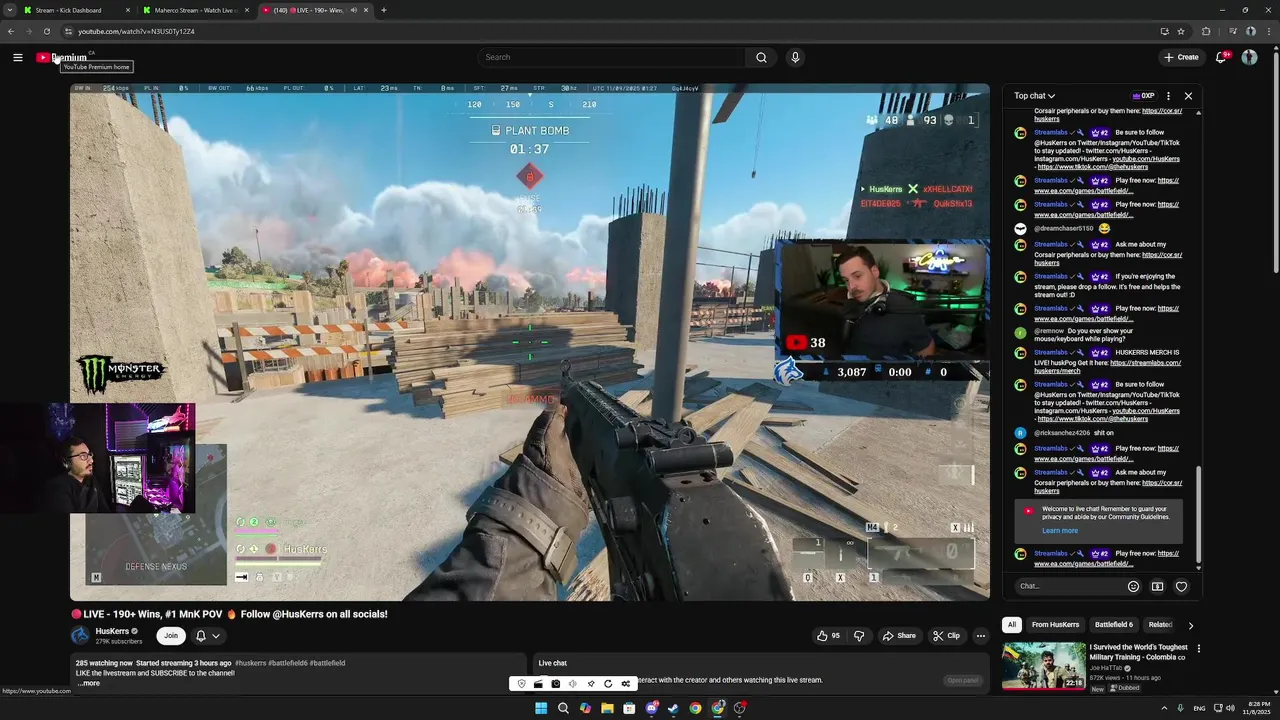Close the live chat panel
The width and height of the screenshot is (1280, 720).
click(1188, 96)
